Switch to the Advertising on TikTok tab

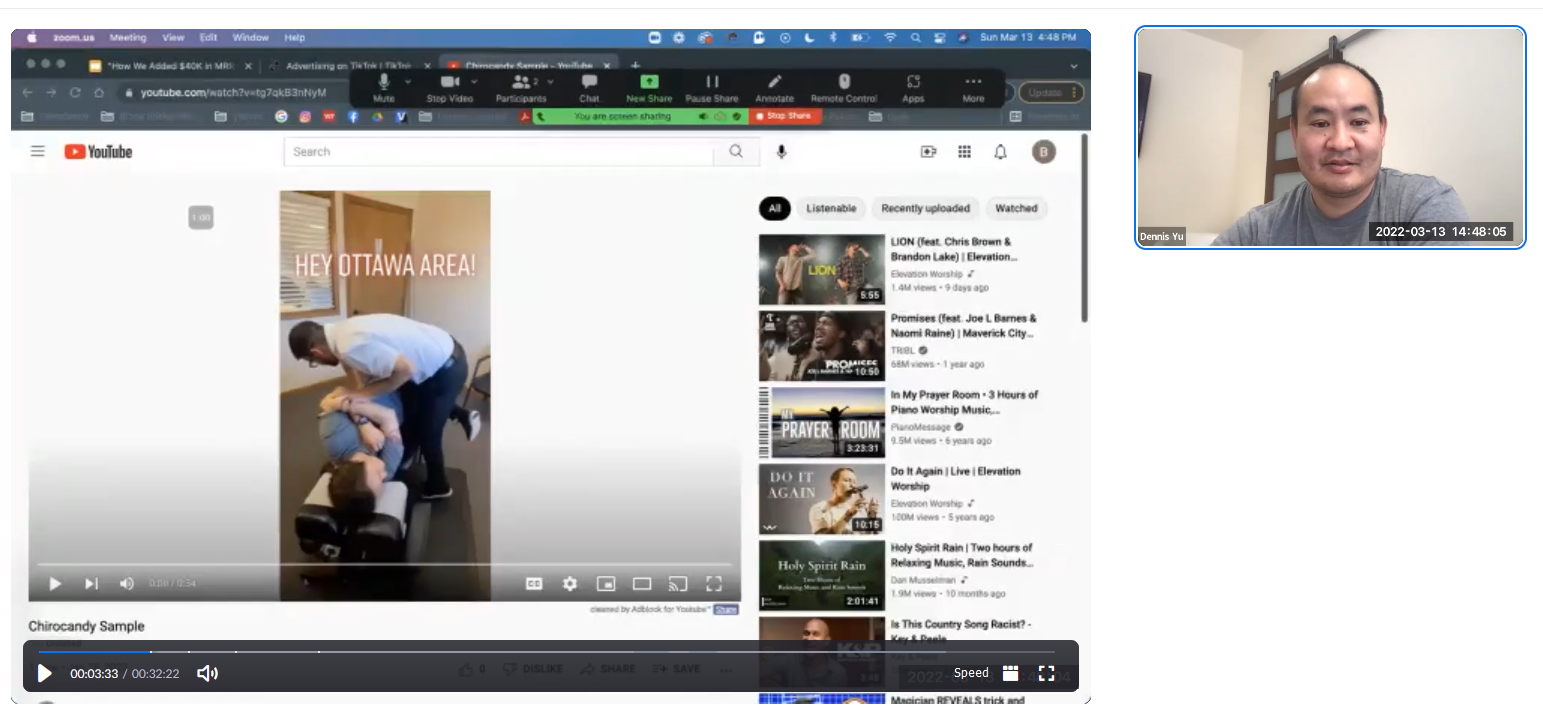[x=349, y=66]
